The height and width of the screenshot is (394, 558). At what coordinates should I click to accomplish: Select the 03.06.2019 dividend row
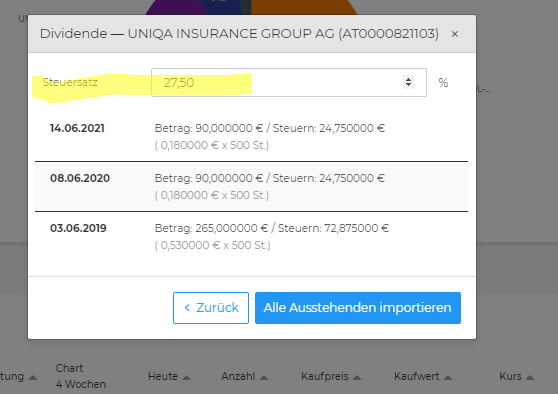[251, 236]
